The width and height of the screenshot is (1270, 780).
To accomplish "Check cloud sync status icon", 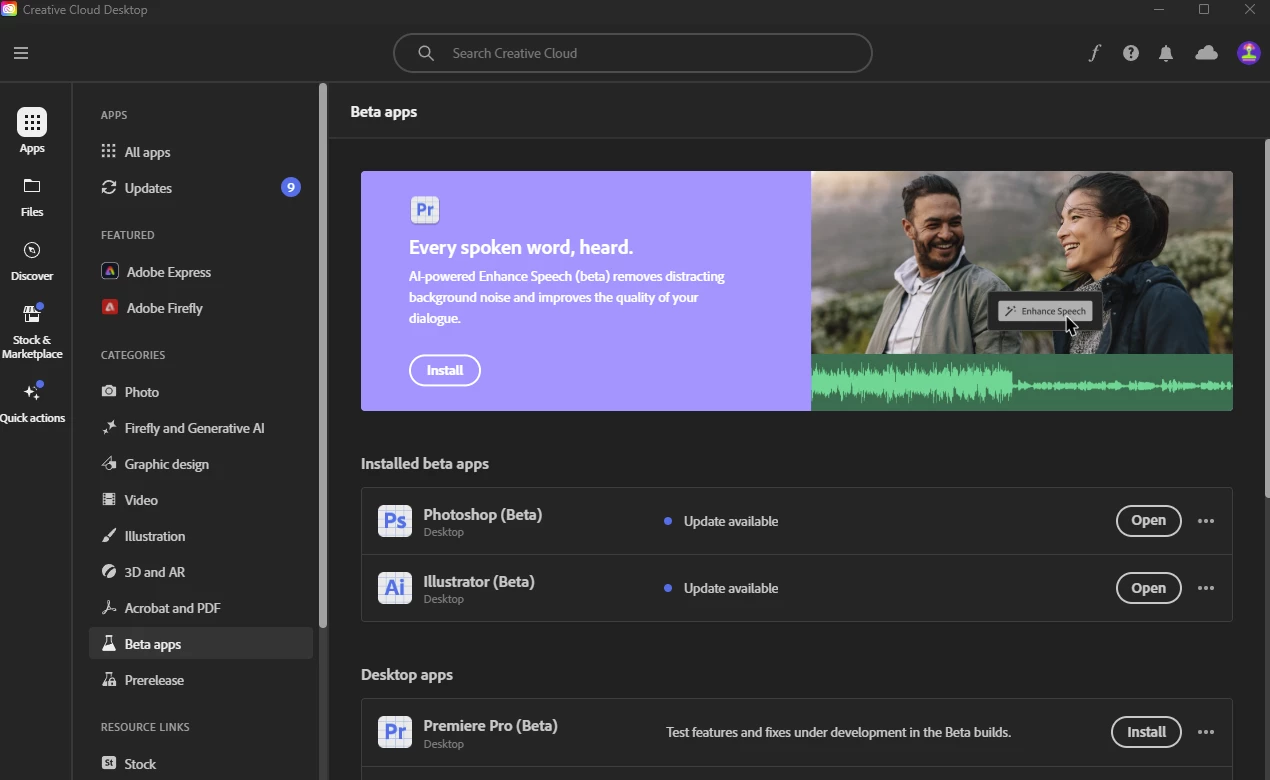I will click(1207, 53).
